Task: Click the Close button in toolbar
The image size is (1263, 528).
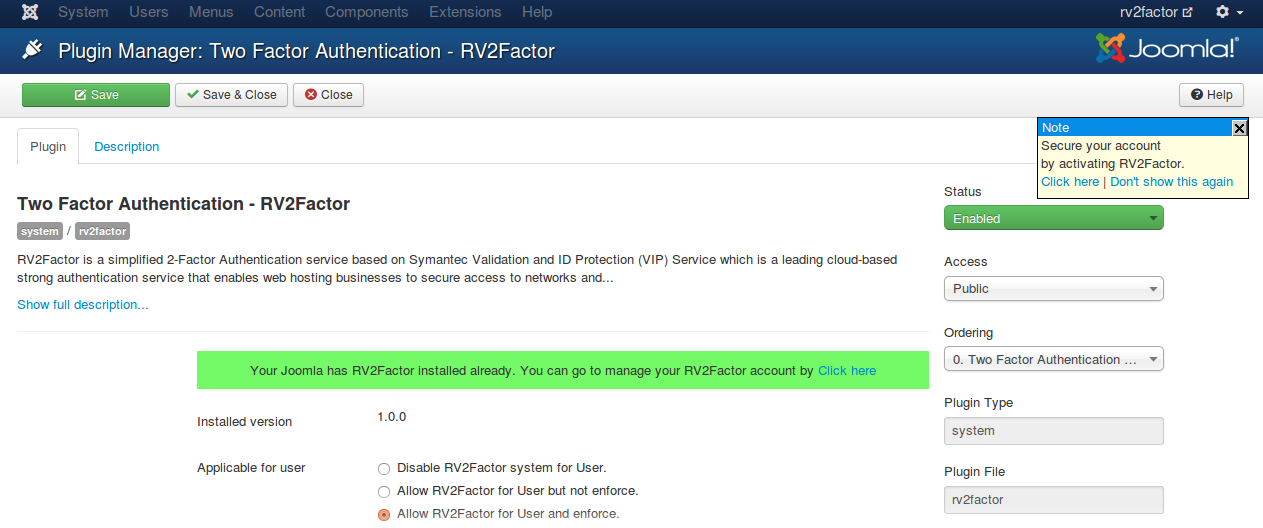Action: point(328,95)
